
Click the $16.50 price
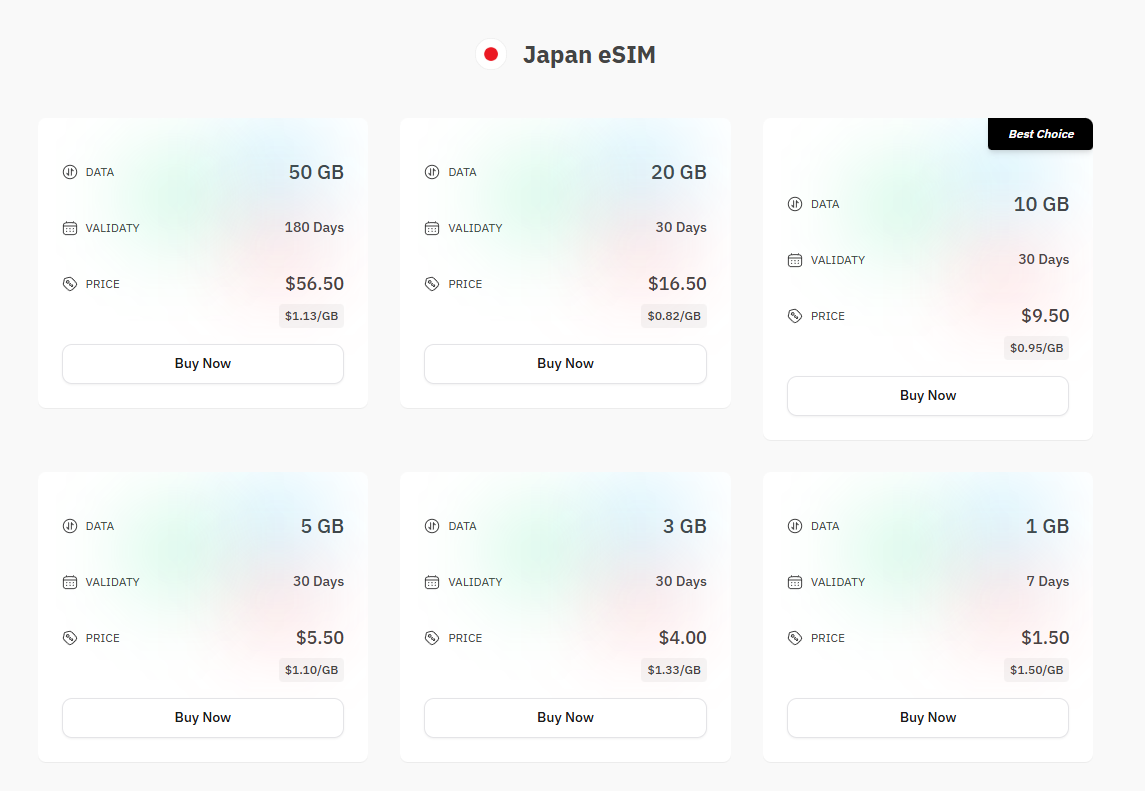[677, 283]
